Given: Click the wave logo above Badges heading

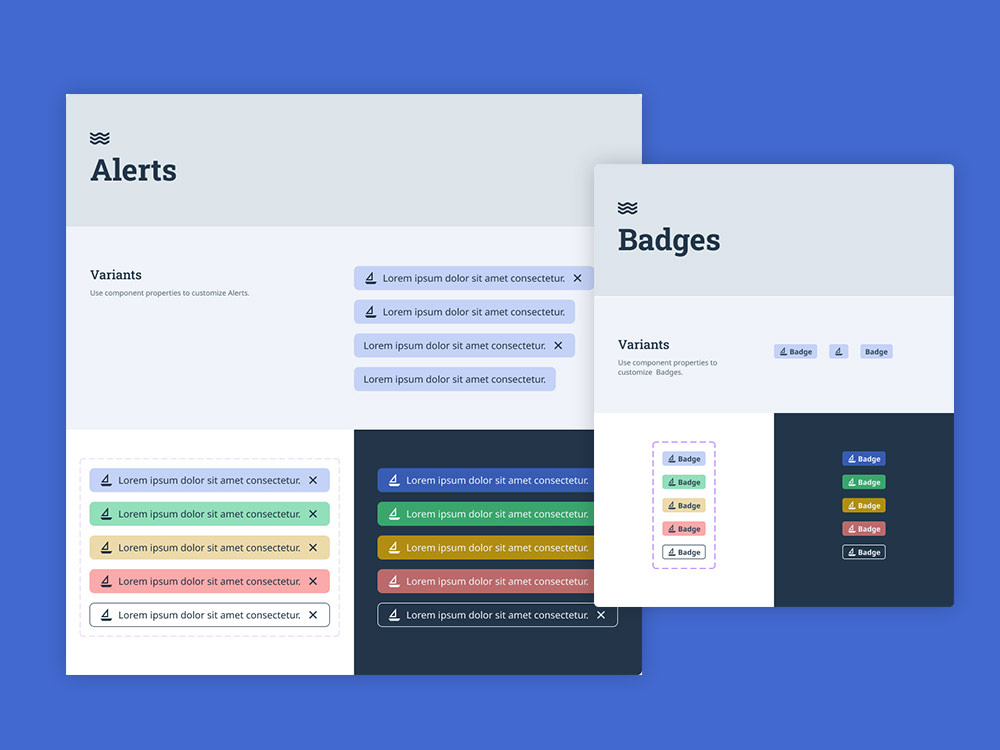Looking at the screenshot, I should tap(628, 208).
